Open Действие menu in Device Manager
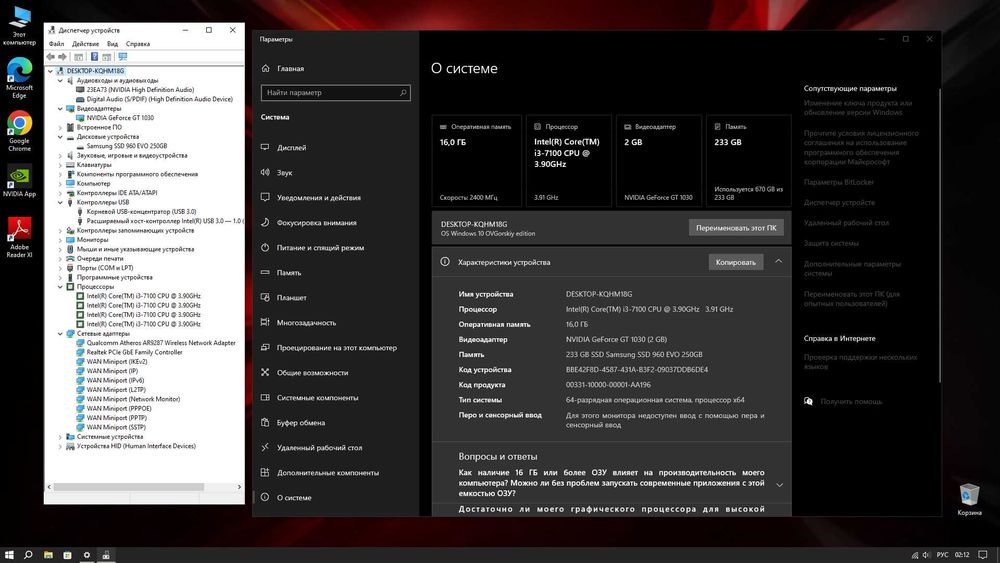 (x=85, y=44)
